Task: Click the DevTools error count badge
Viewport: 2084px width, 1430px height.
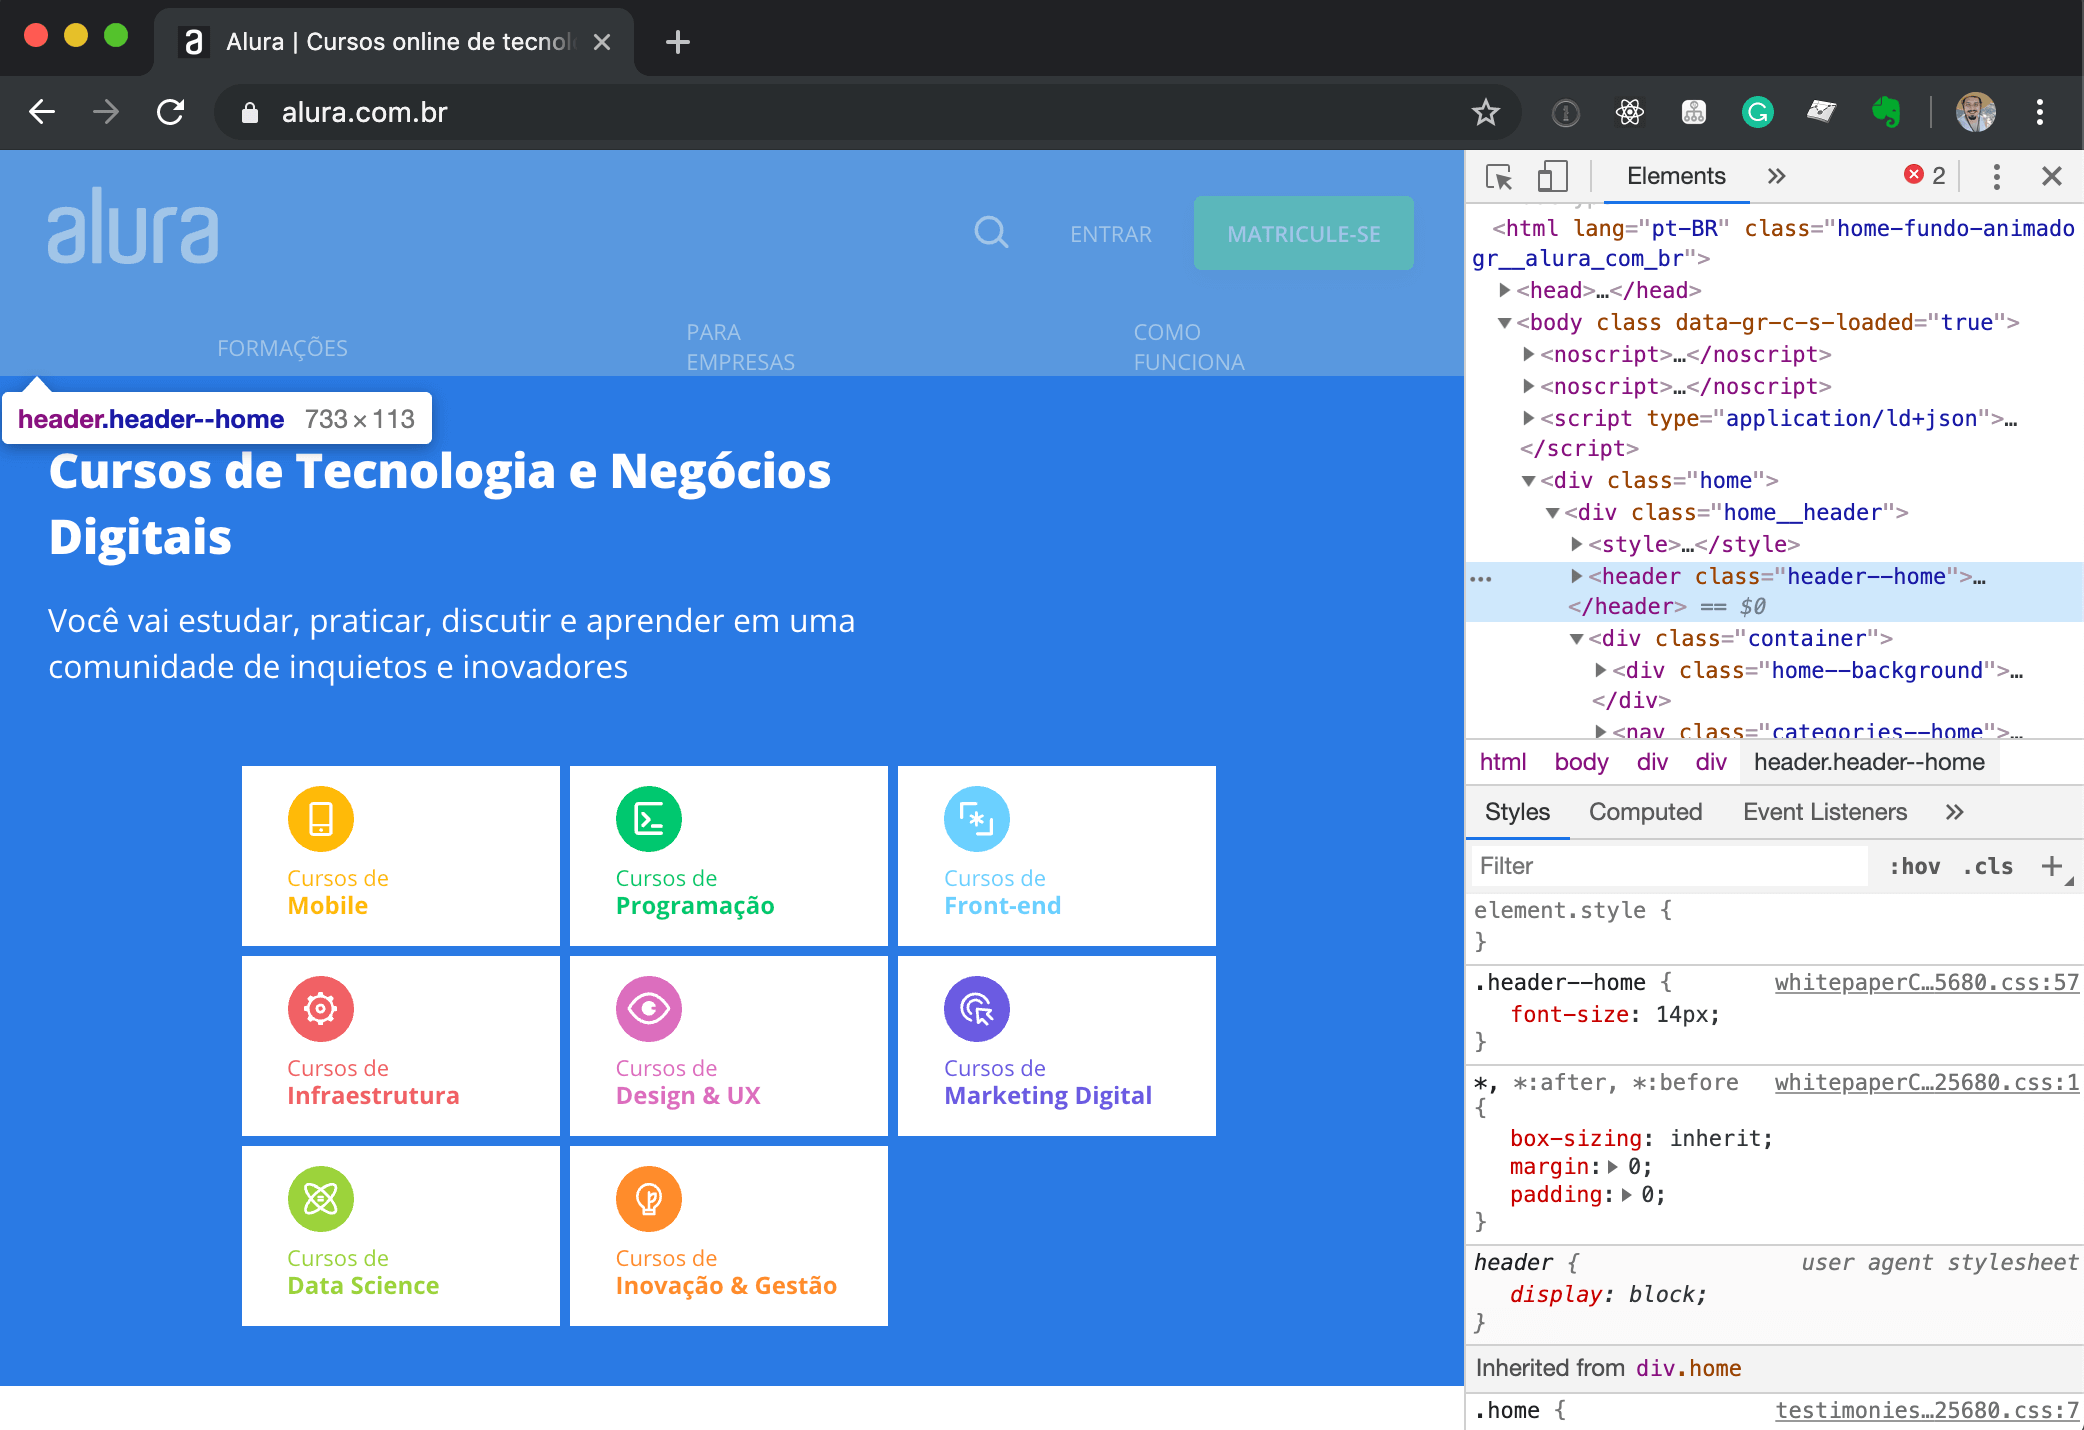Action: pyautogui.click(x=1924, y=176)
